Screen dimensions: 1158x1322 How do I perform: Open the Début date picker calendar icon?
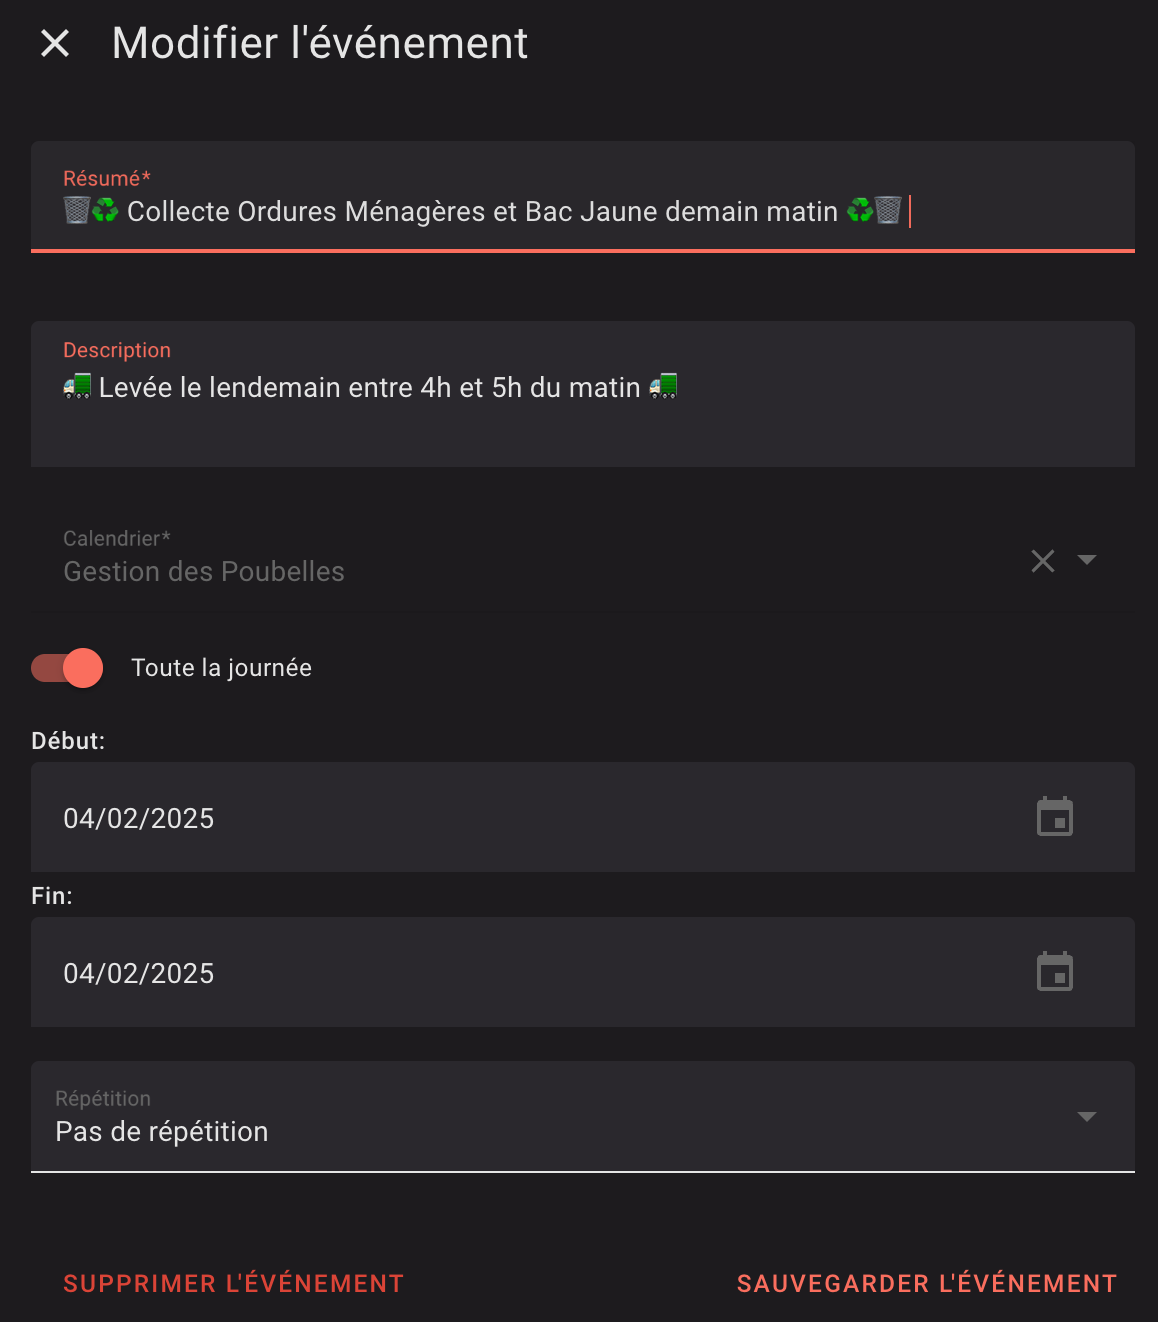(x=1054, y=817)
